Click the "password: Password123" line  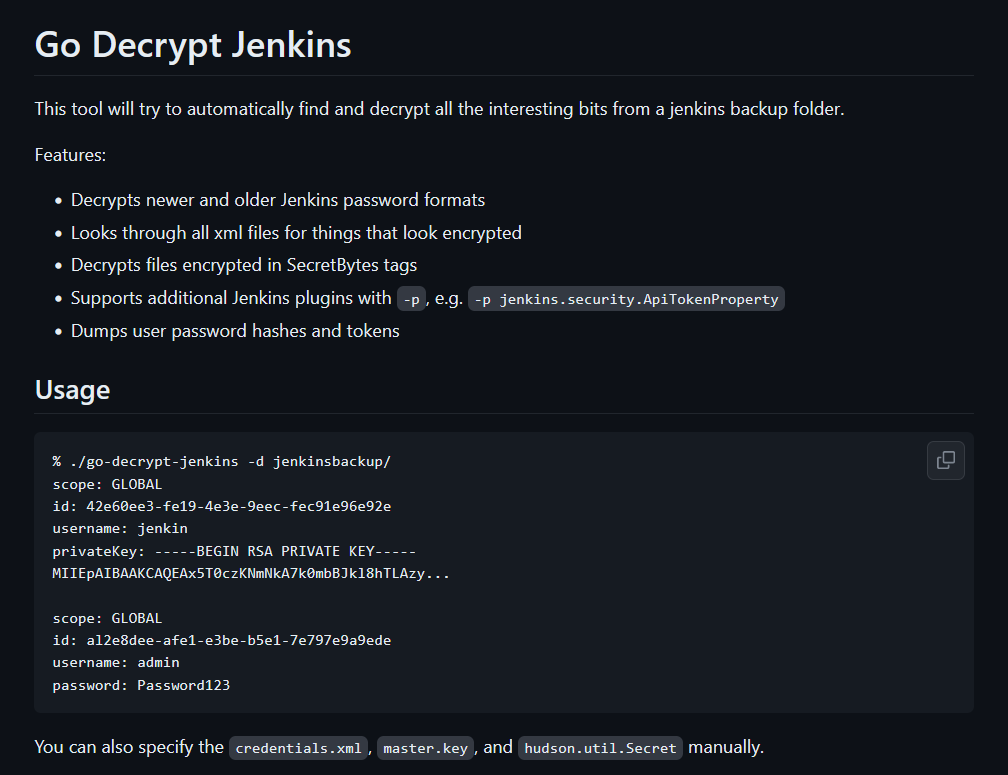click(x=141, y=685)
